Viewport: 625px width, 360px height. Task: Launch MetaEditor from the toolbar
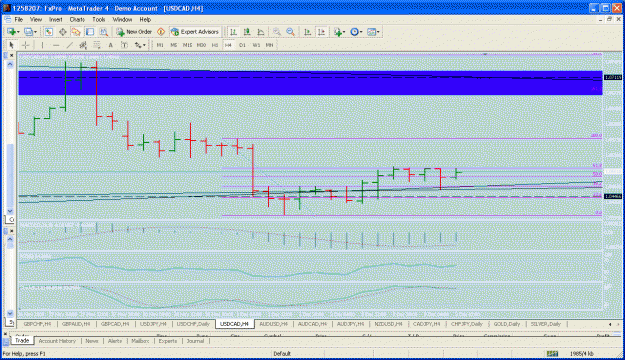click(161, 32)
